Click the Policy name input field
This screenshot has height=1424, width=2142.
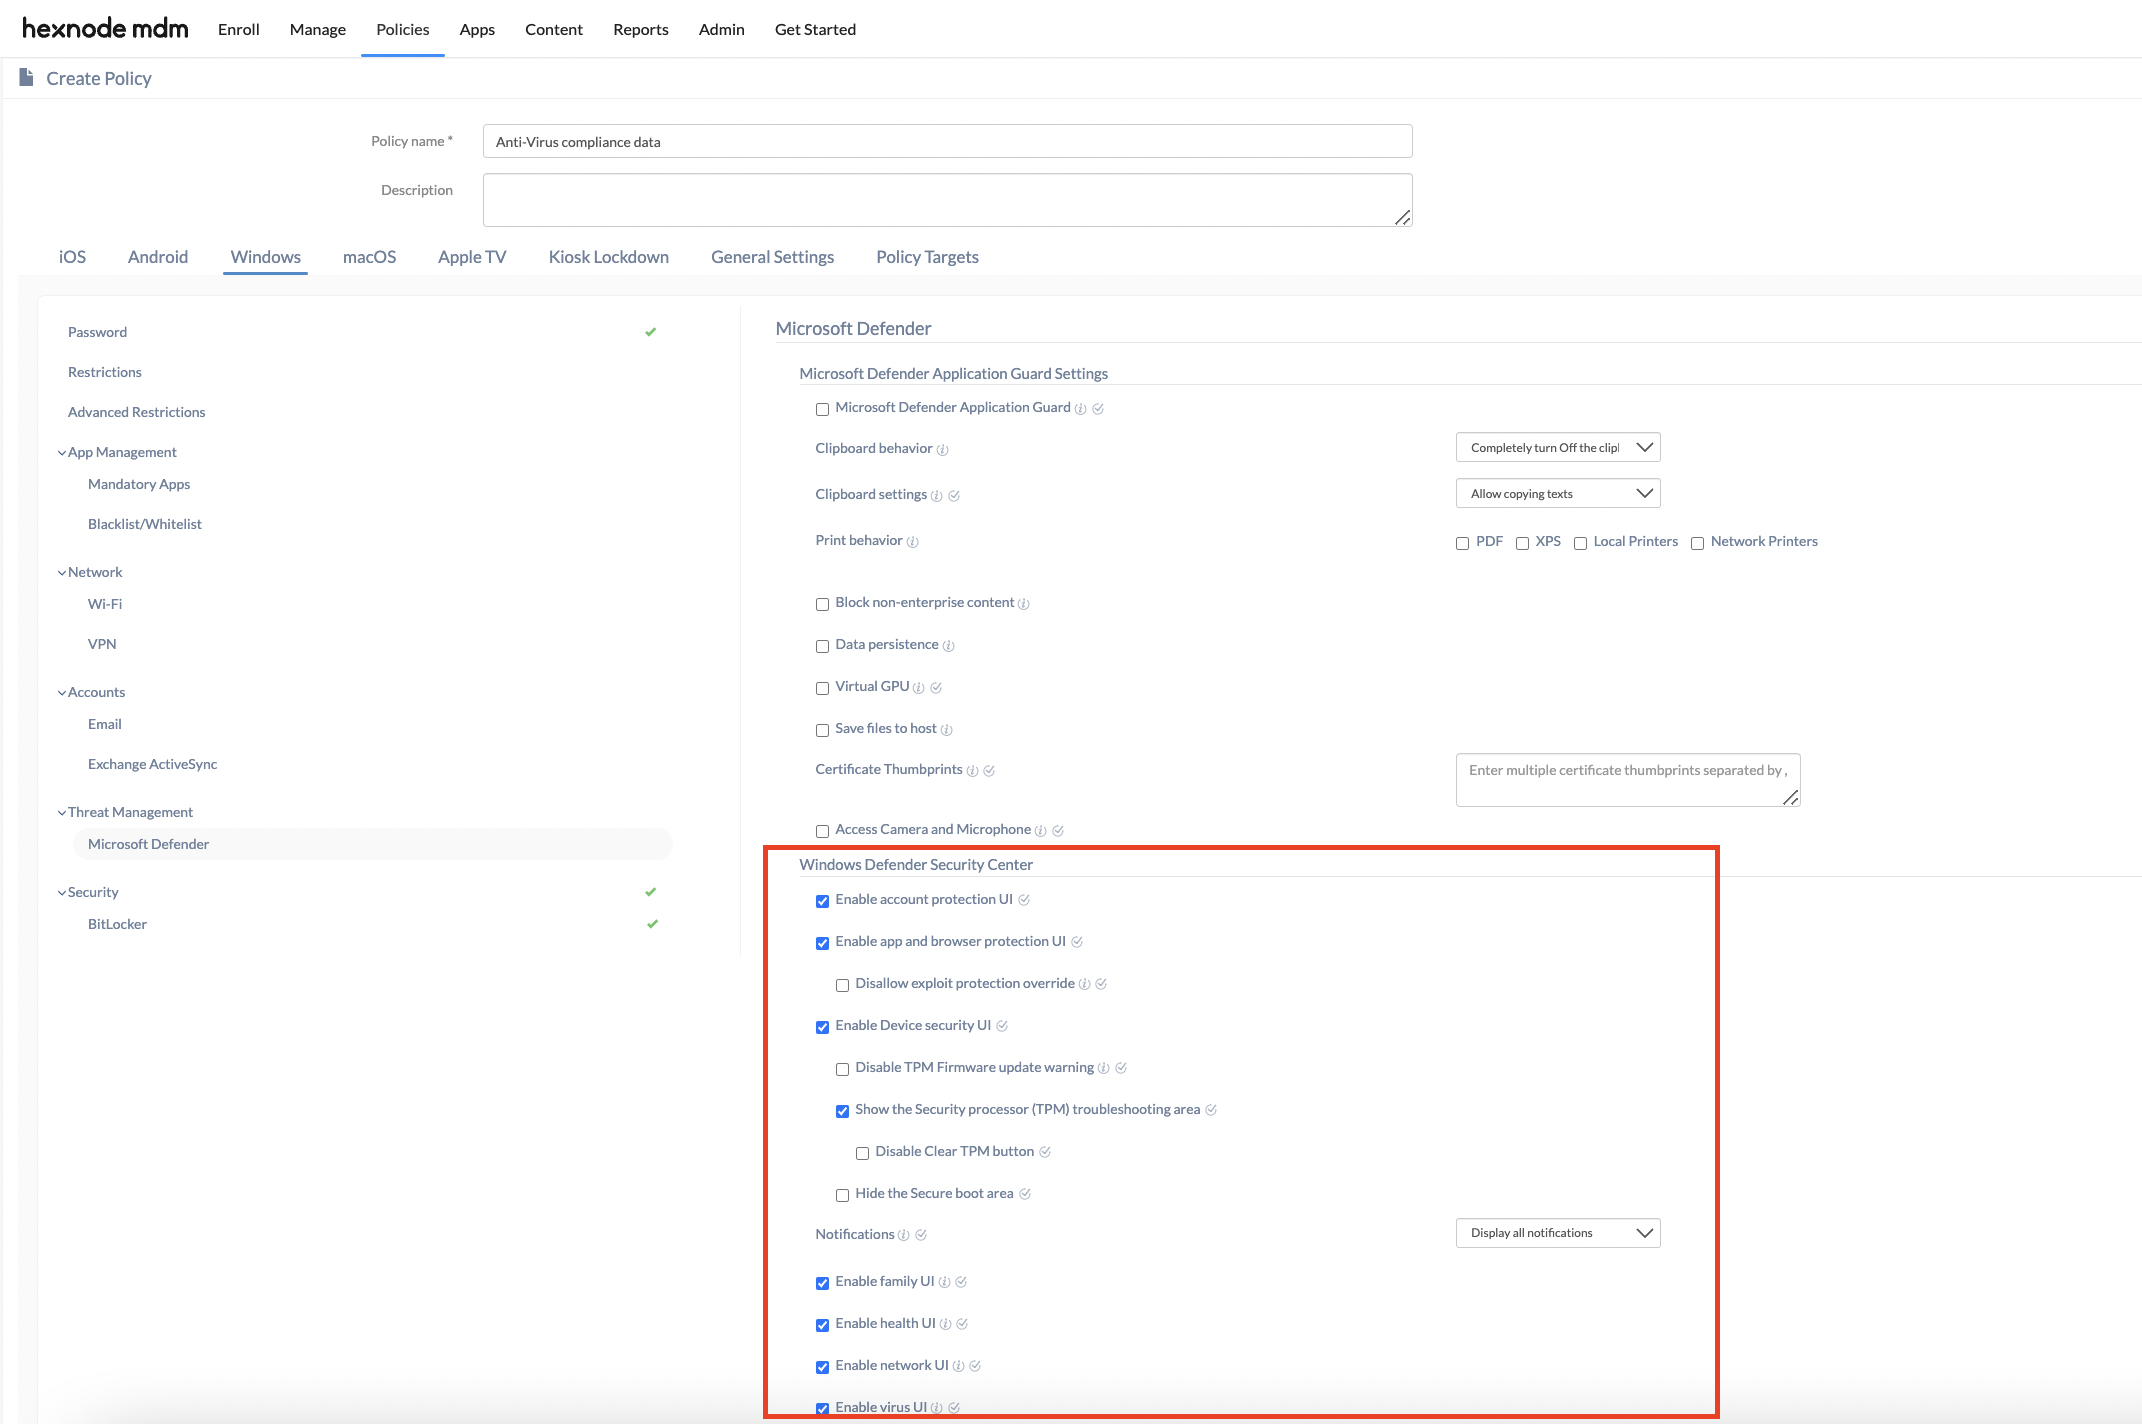click(947, 141)
